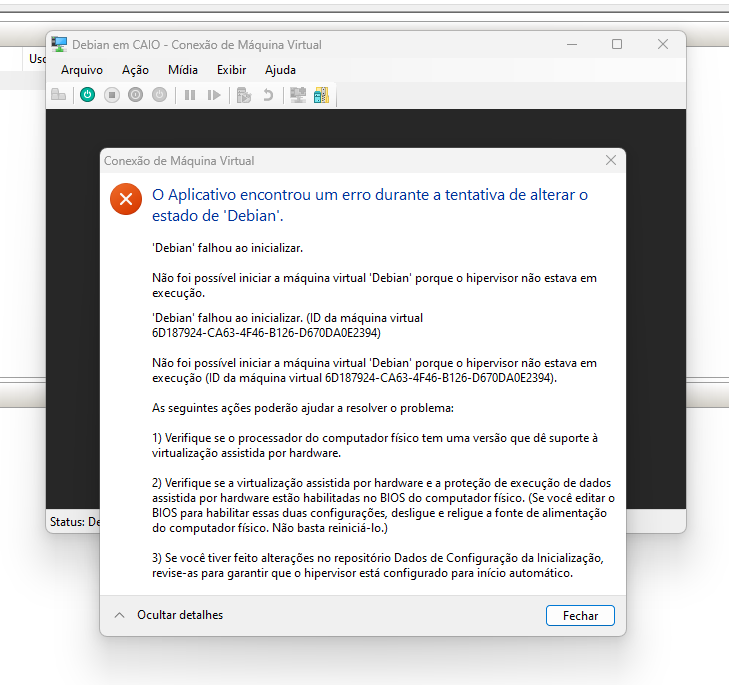
Task: Start the virtual machine with green power icon
Action: click(87, 95)
